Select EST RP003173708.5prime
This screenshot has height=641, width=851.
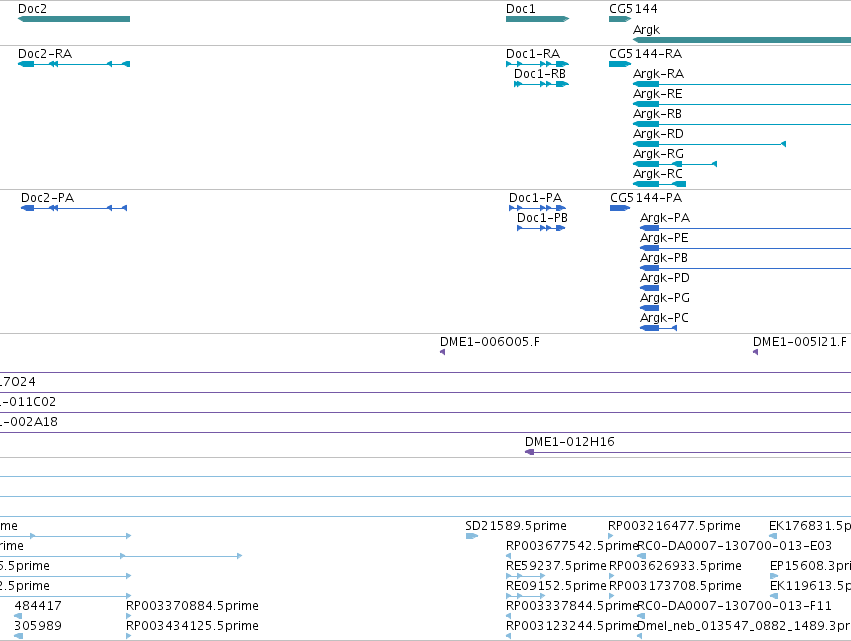[x=612, y=596]
